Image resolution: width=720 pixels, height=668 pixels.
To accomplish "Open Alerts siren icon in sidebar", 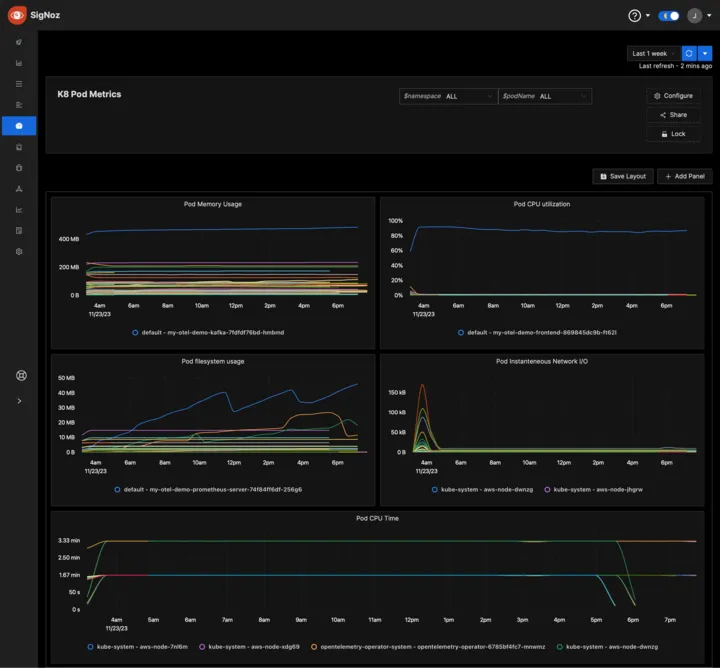I will pos(19,147).
